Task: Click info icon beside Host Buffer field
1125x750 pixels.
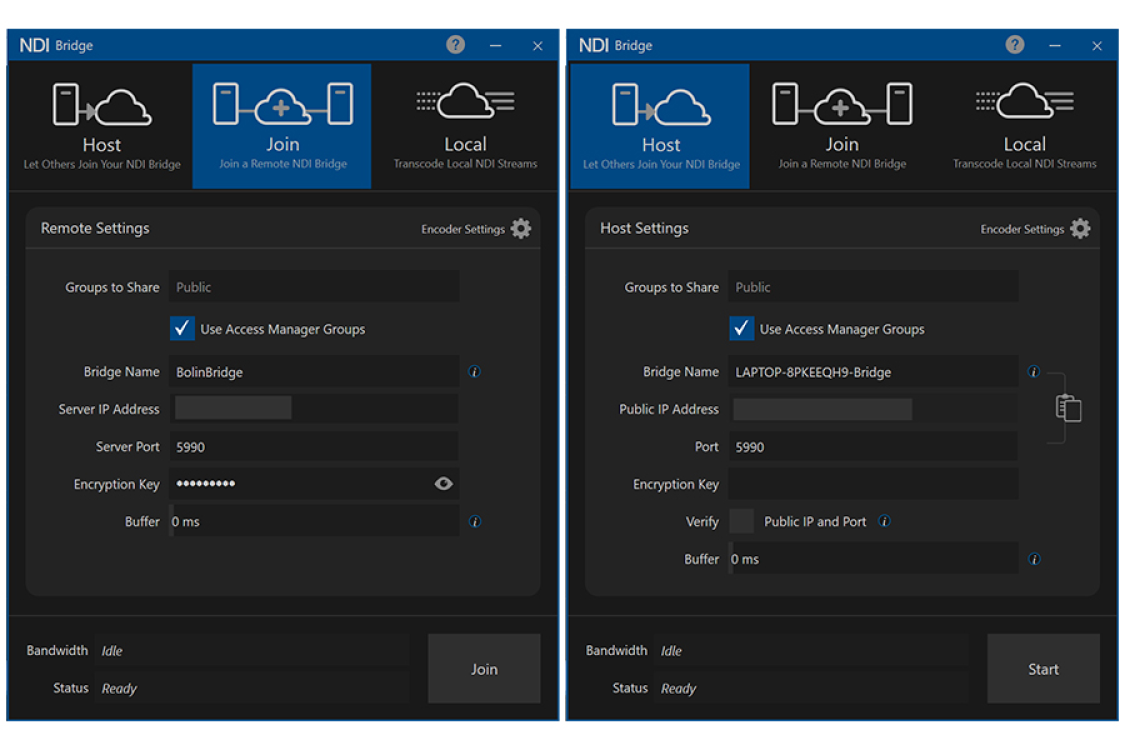Action: [x=1034, y=560]
